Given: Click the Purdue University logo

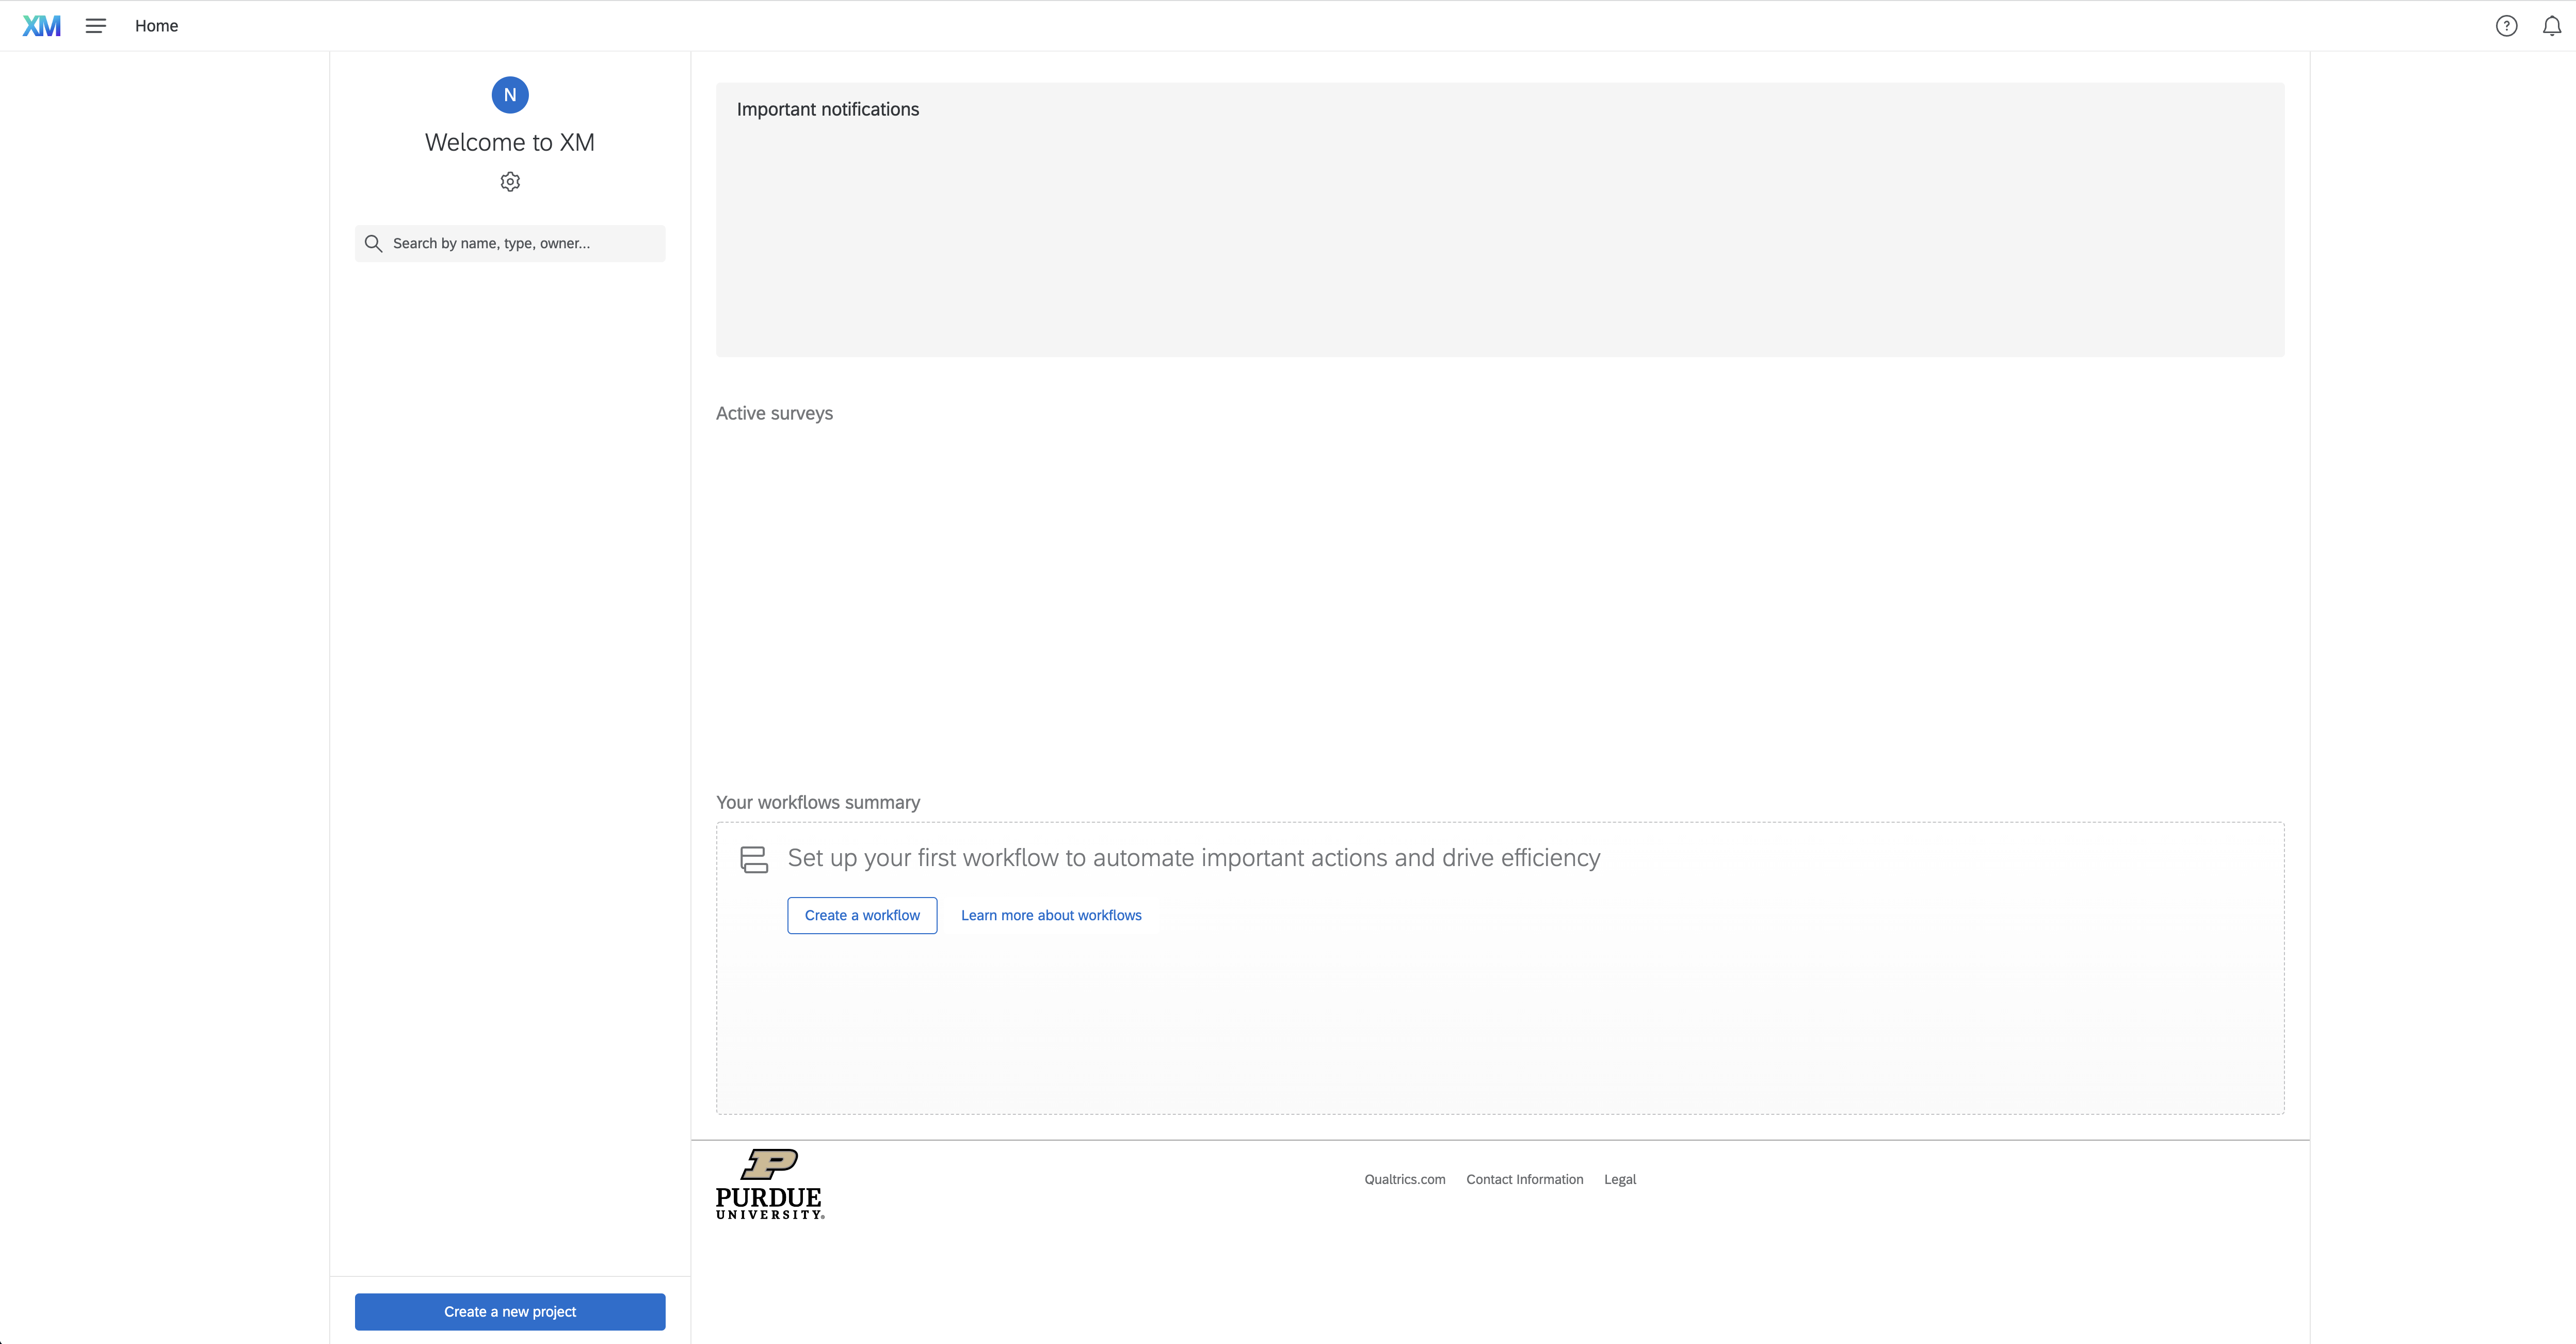Looking at the screenshot, I should 769,1184.
